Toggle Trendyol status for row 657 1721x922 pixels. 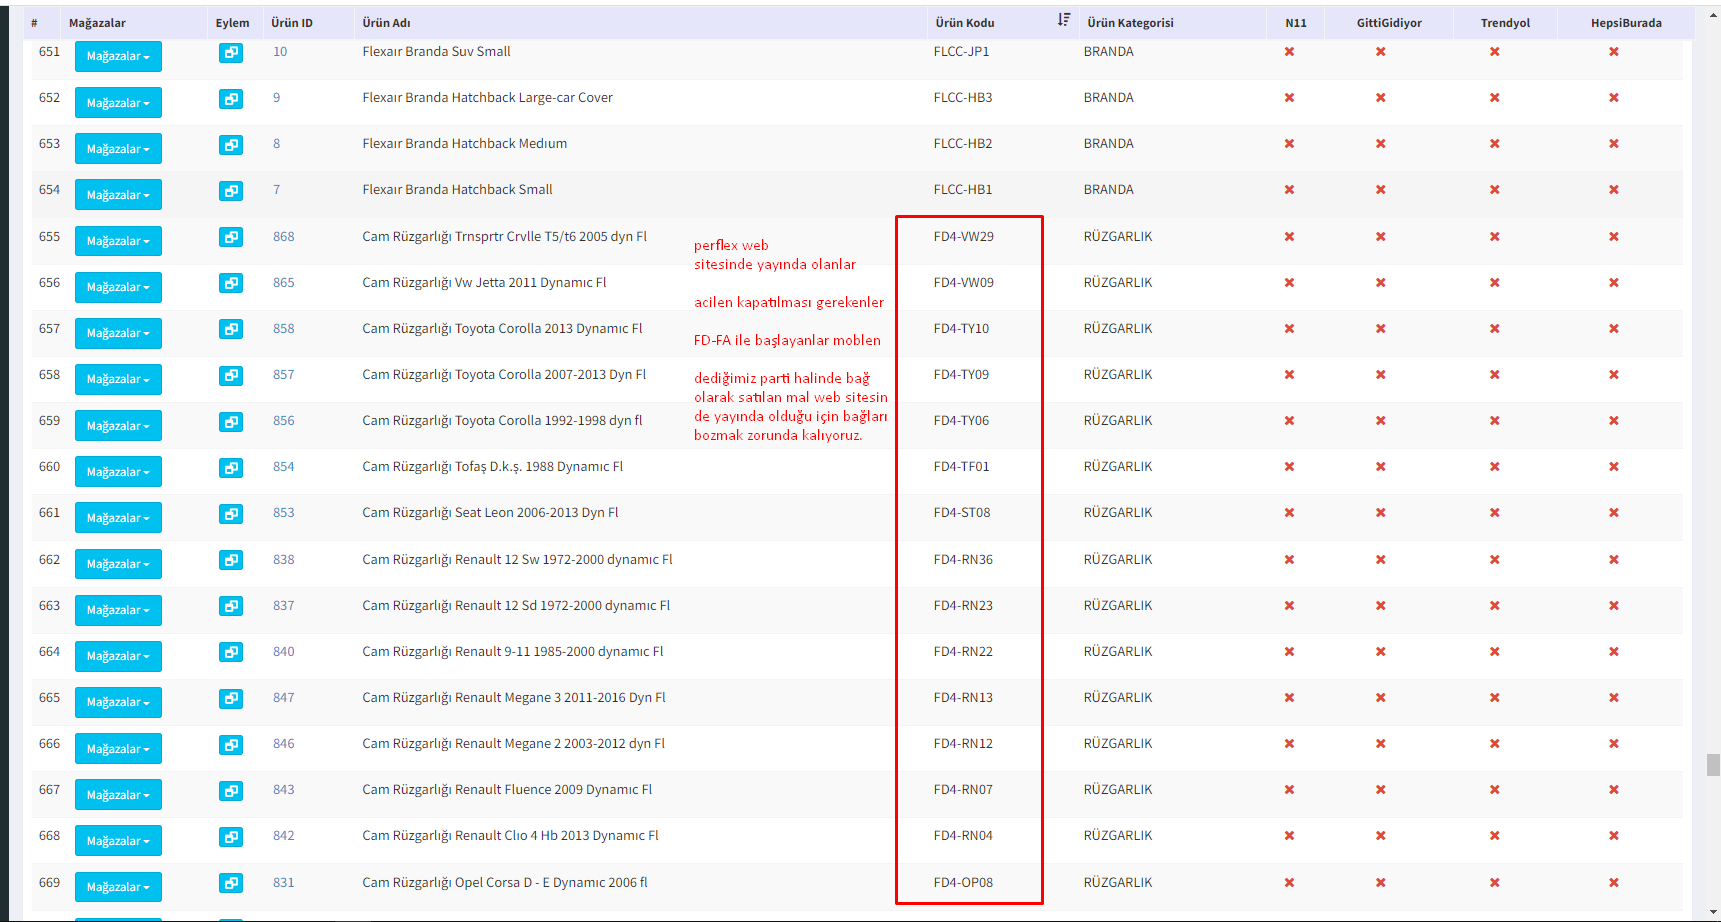[x=1494, y=329]
